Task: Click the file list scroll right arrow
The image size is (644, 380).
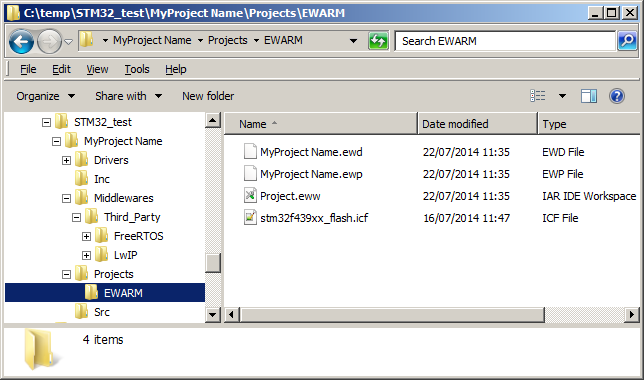Action: click(632, 315)
